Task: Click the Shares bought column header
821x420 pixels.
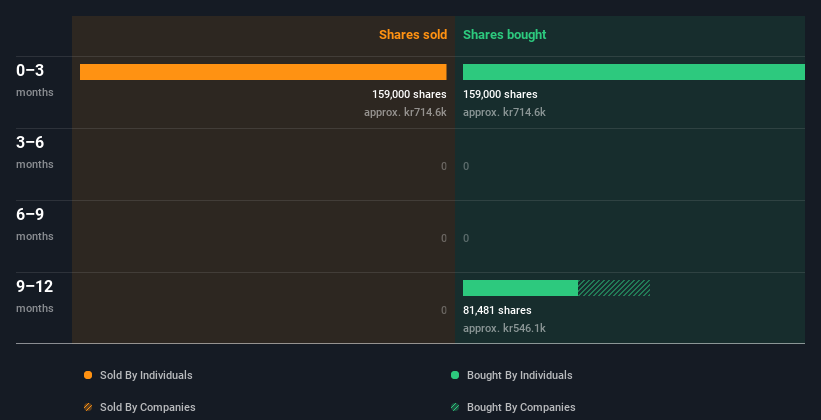Action: coord(505,35)
